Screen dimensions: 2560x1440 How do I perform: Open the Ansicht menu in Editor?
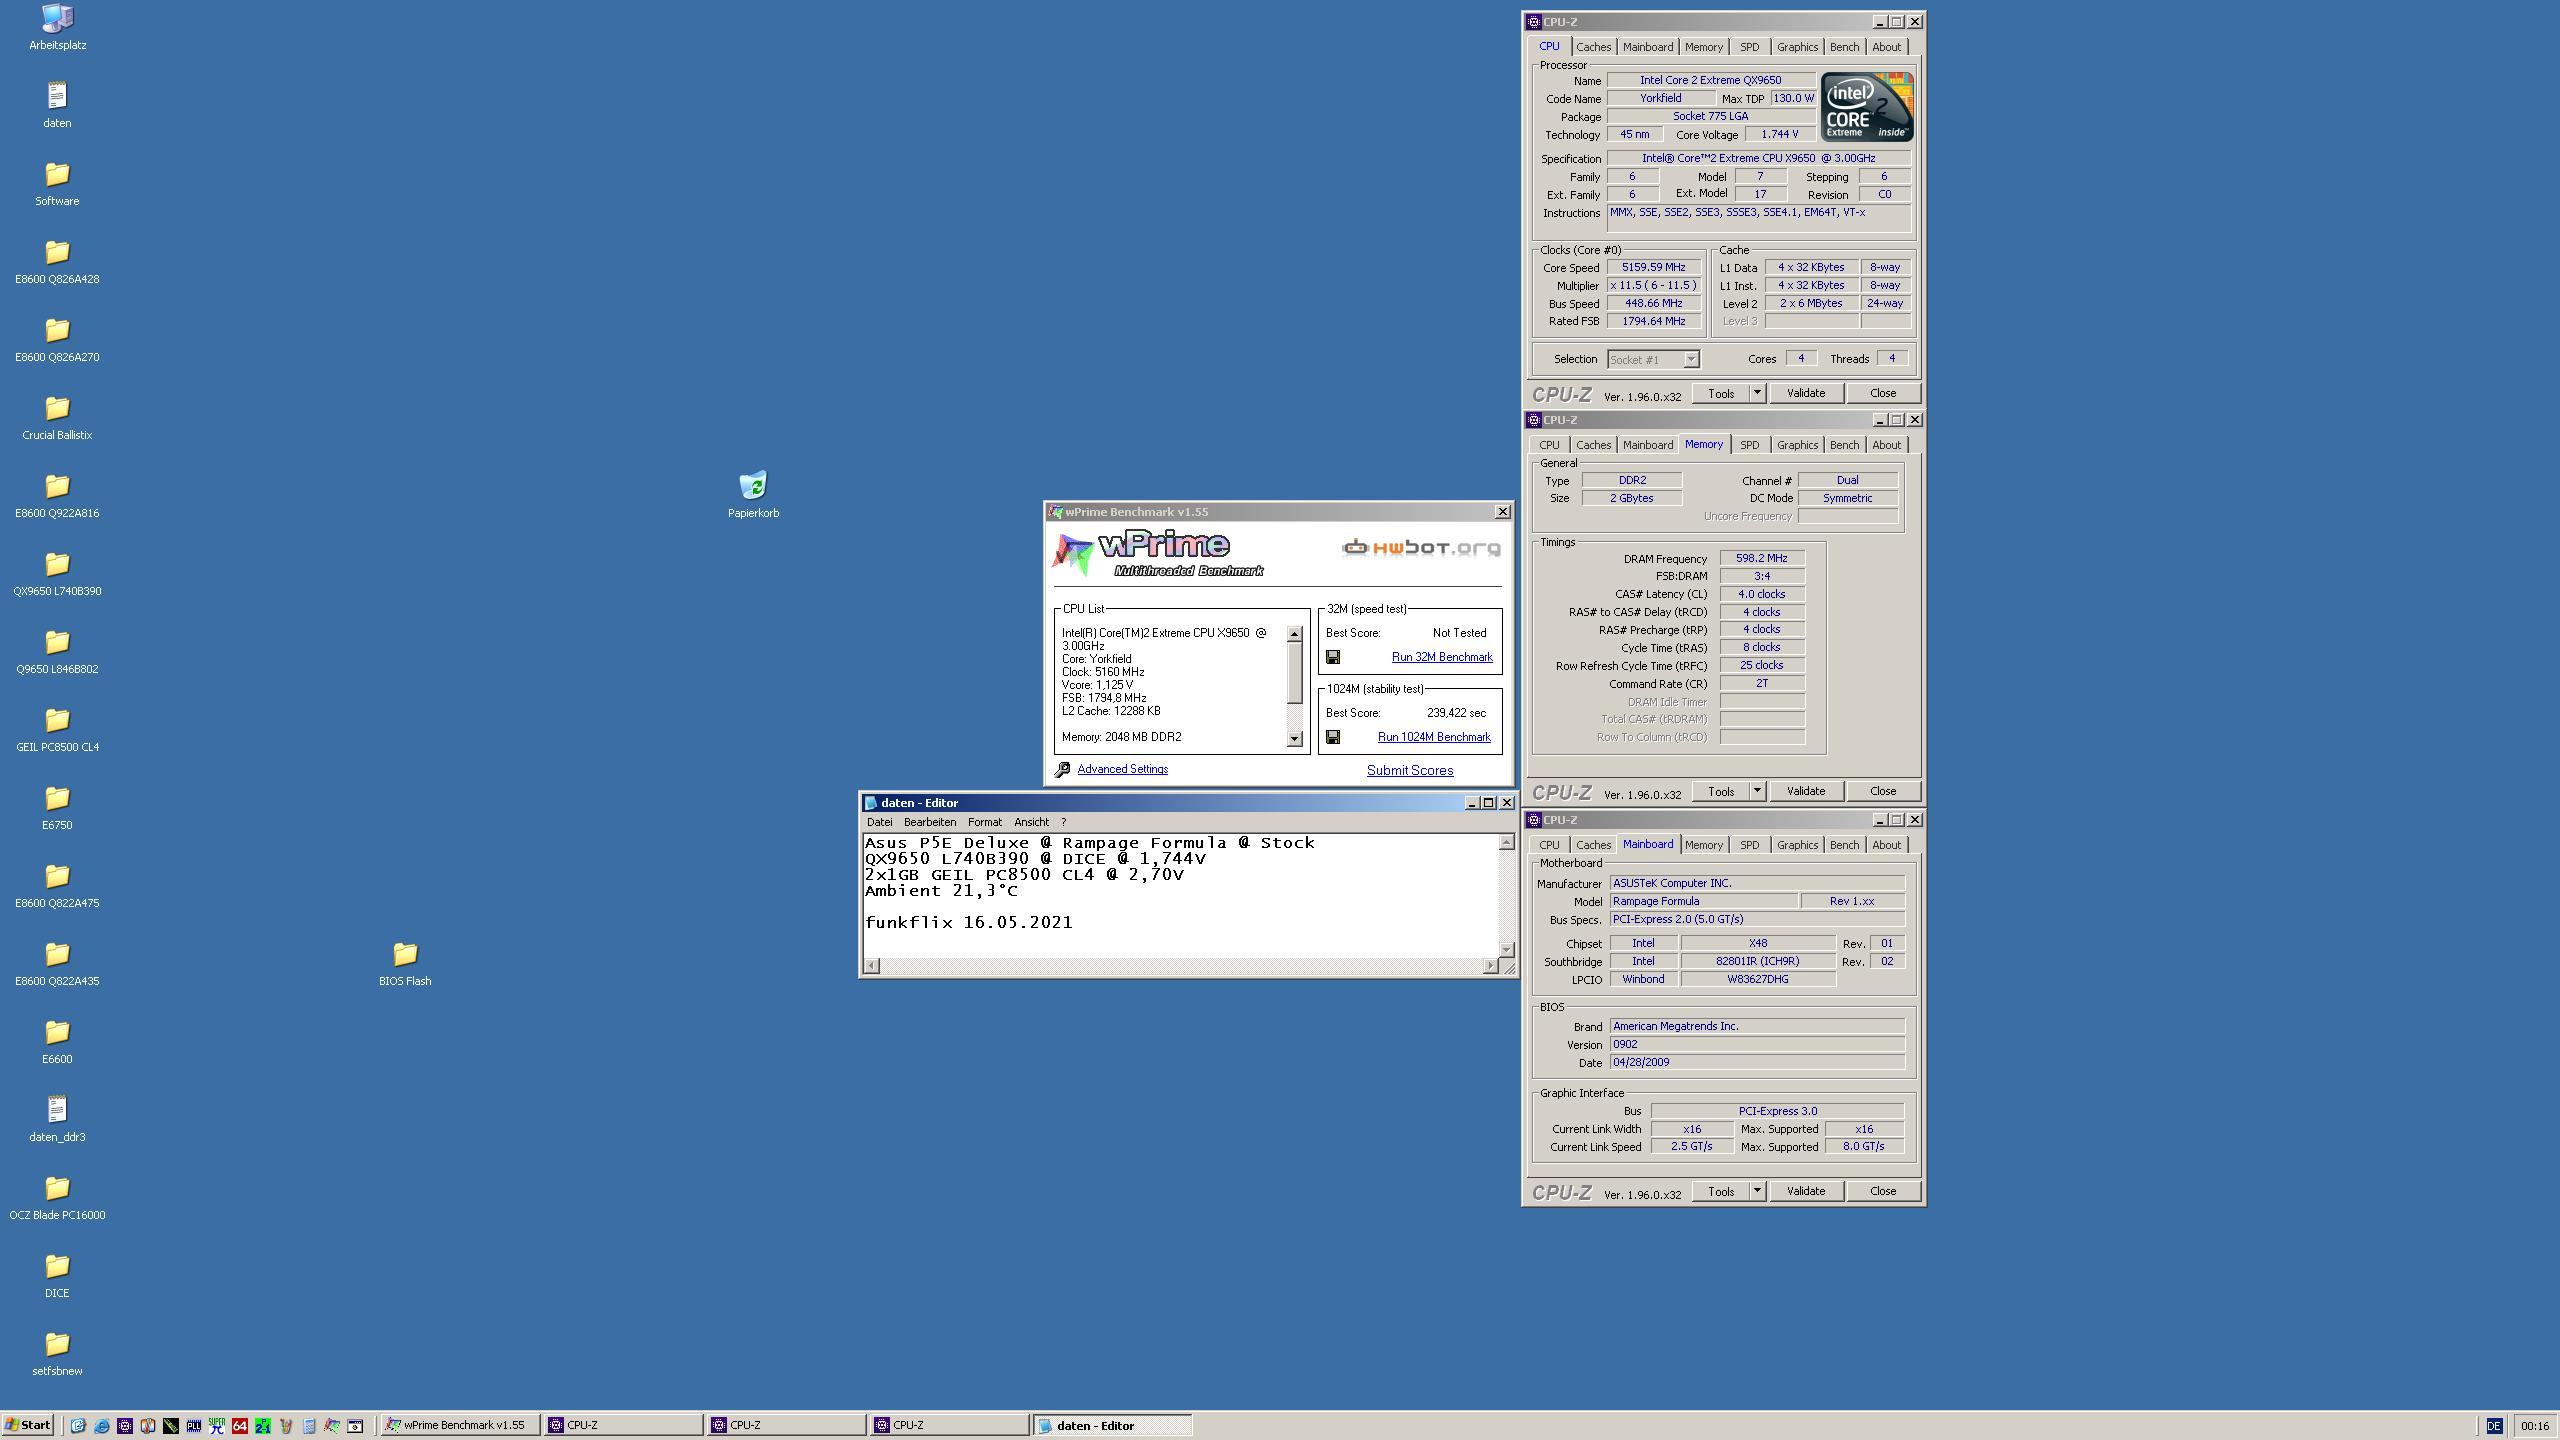[1032, 822]
